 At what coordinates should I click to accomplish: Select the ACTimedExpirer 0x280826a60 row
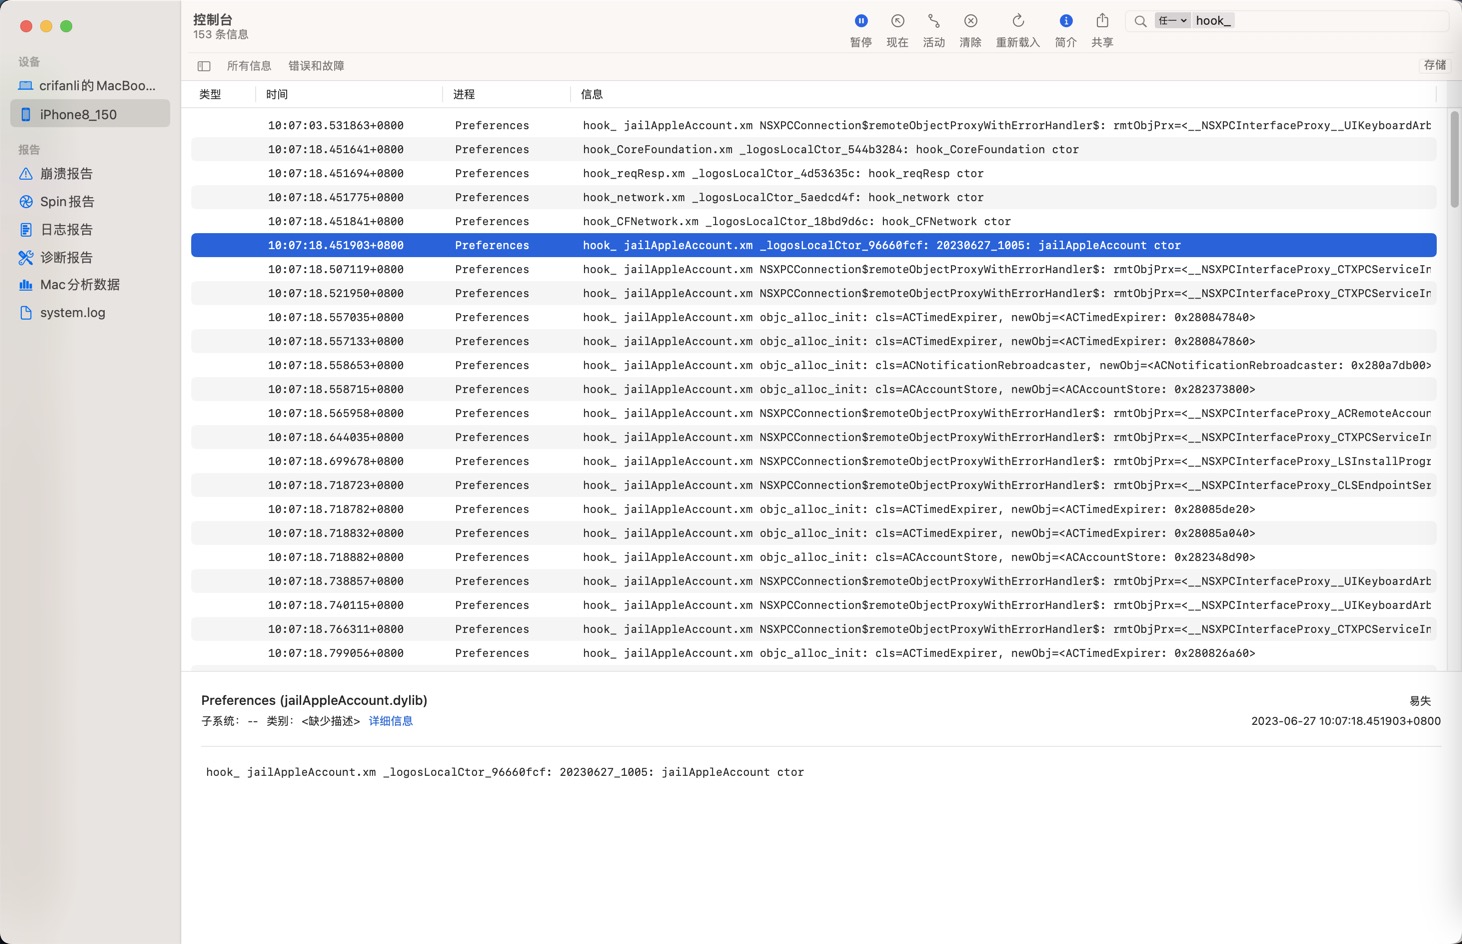813,653
